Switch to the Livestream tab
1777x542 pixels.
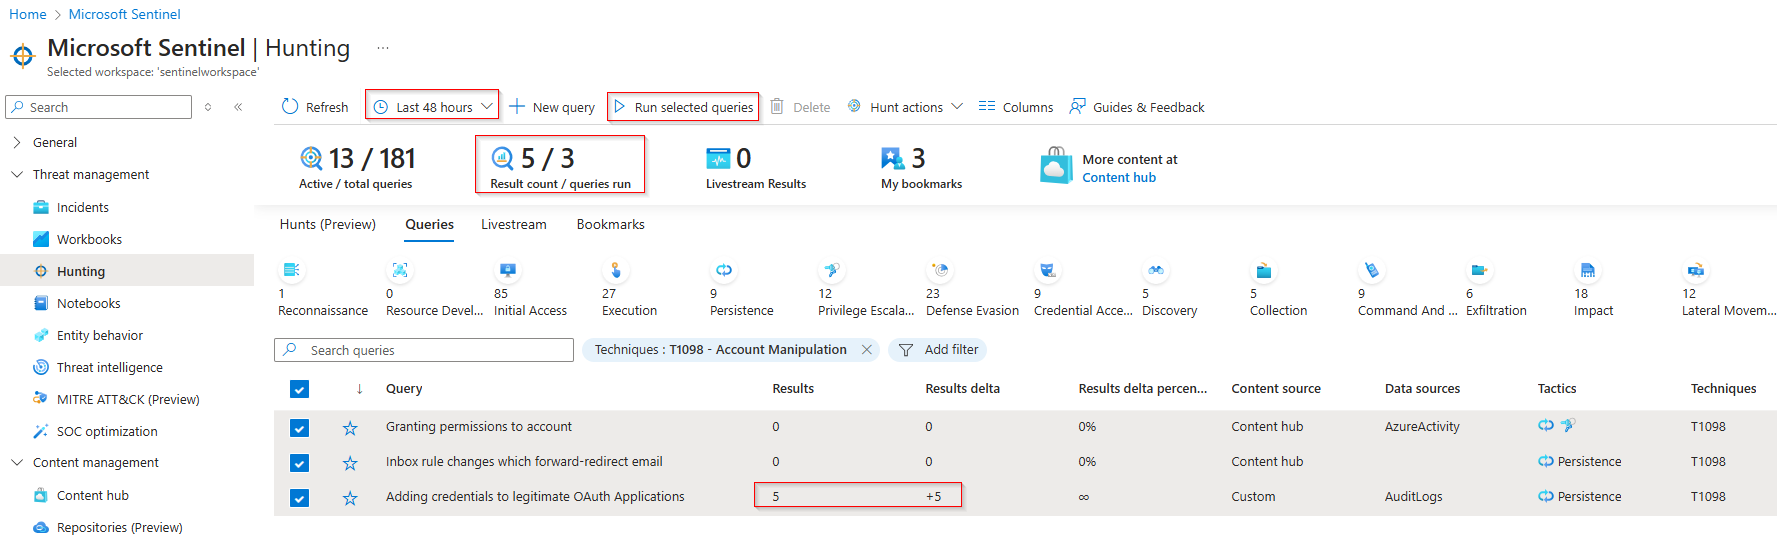(x=513, y=225)
